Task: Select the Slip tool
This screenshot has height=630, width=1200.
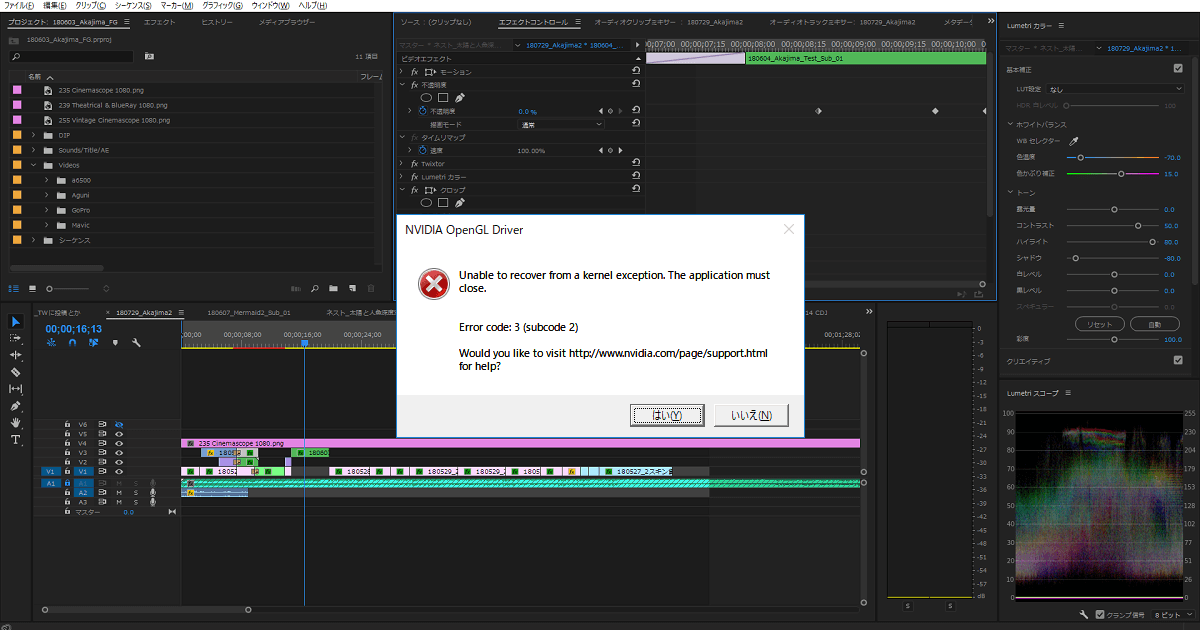Action: click(16, 389)
